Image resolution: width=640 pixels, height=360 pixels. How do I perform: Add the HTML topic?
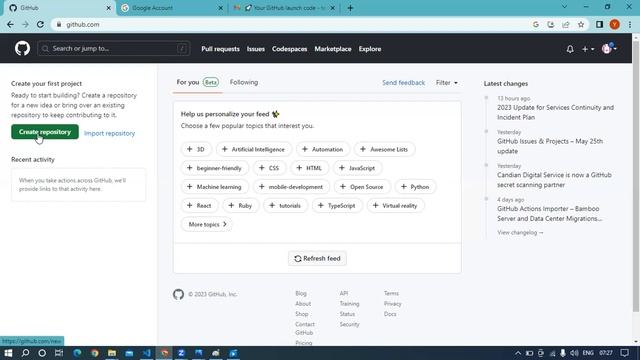click(x=309, y=168)
